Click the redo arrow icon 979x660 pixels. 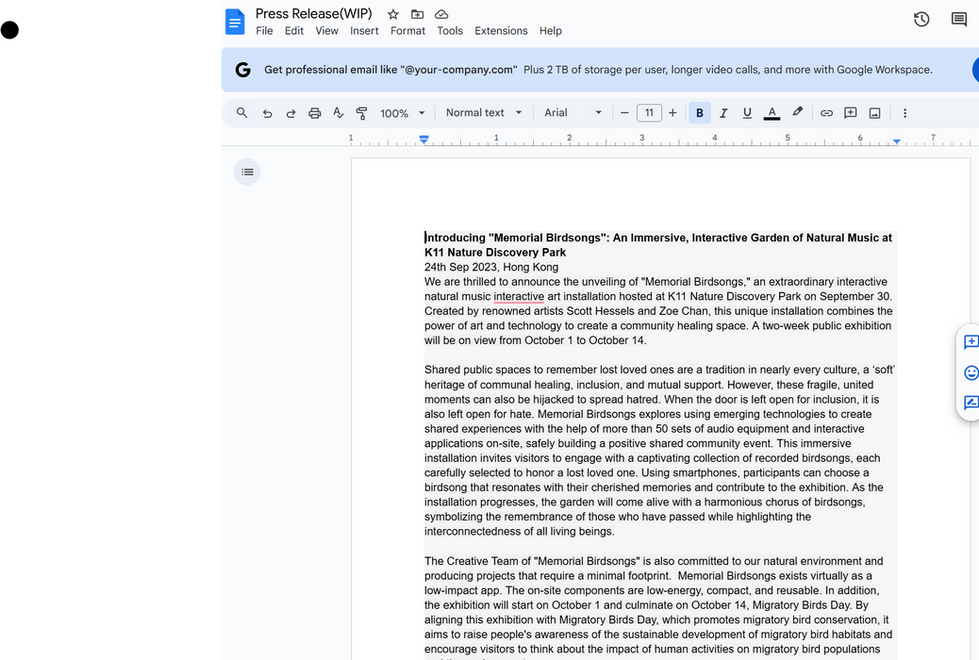tap(290, 113)
